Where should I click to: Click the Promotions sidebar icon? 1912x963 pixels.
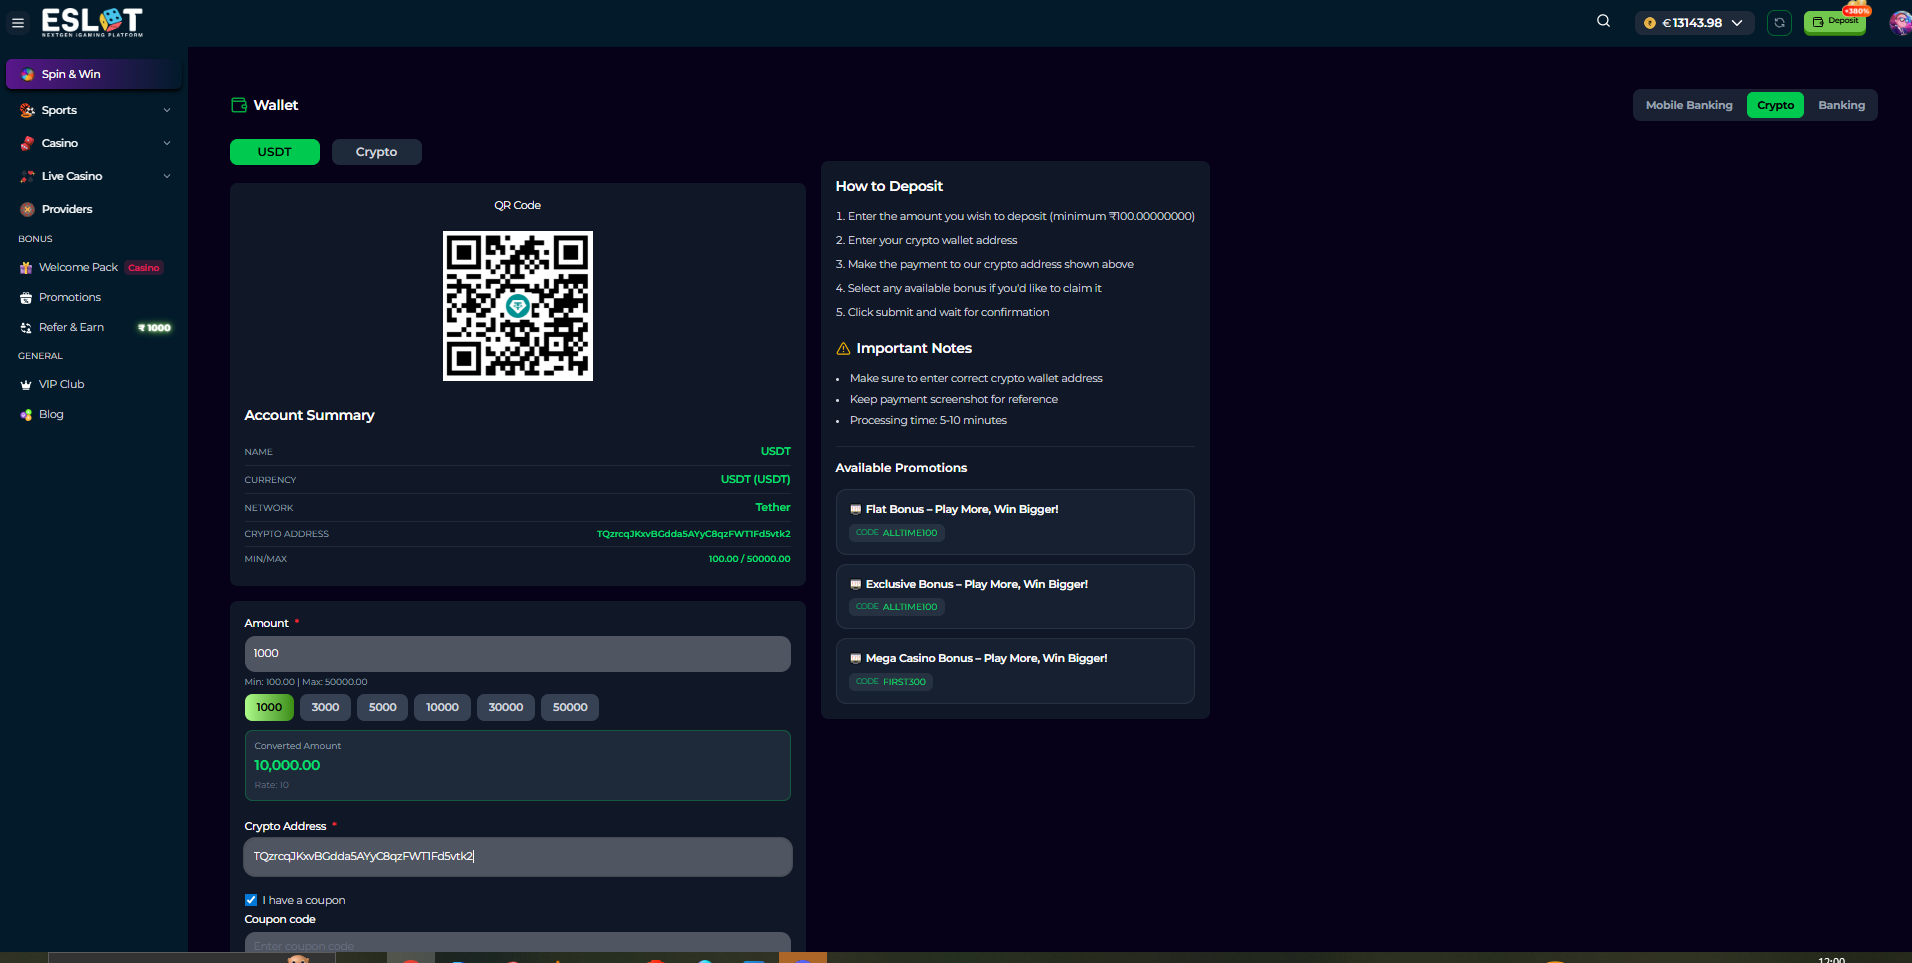pyautogui.click(x=26, y=297)
